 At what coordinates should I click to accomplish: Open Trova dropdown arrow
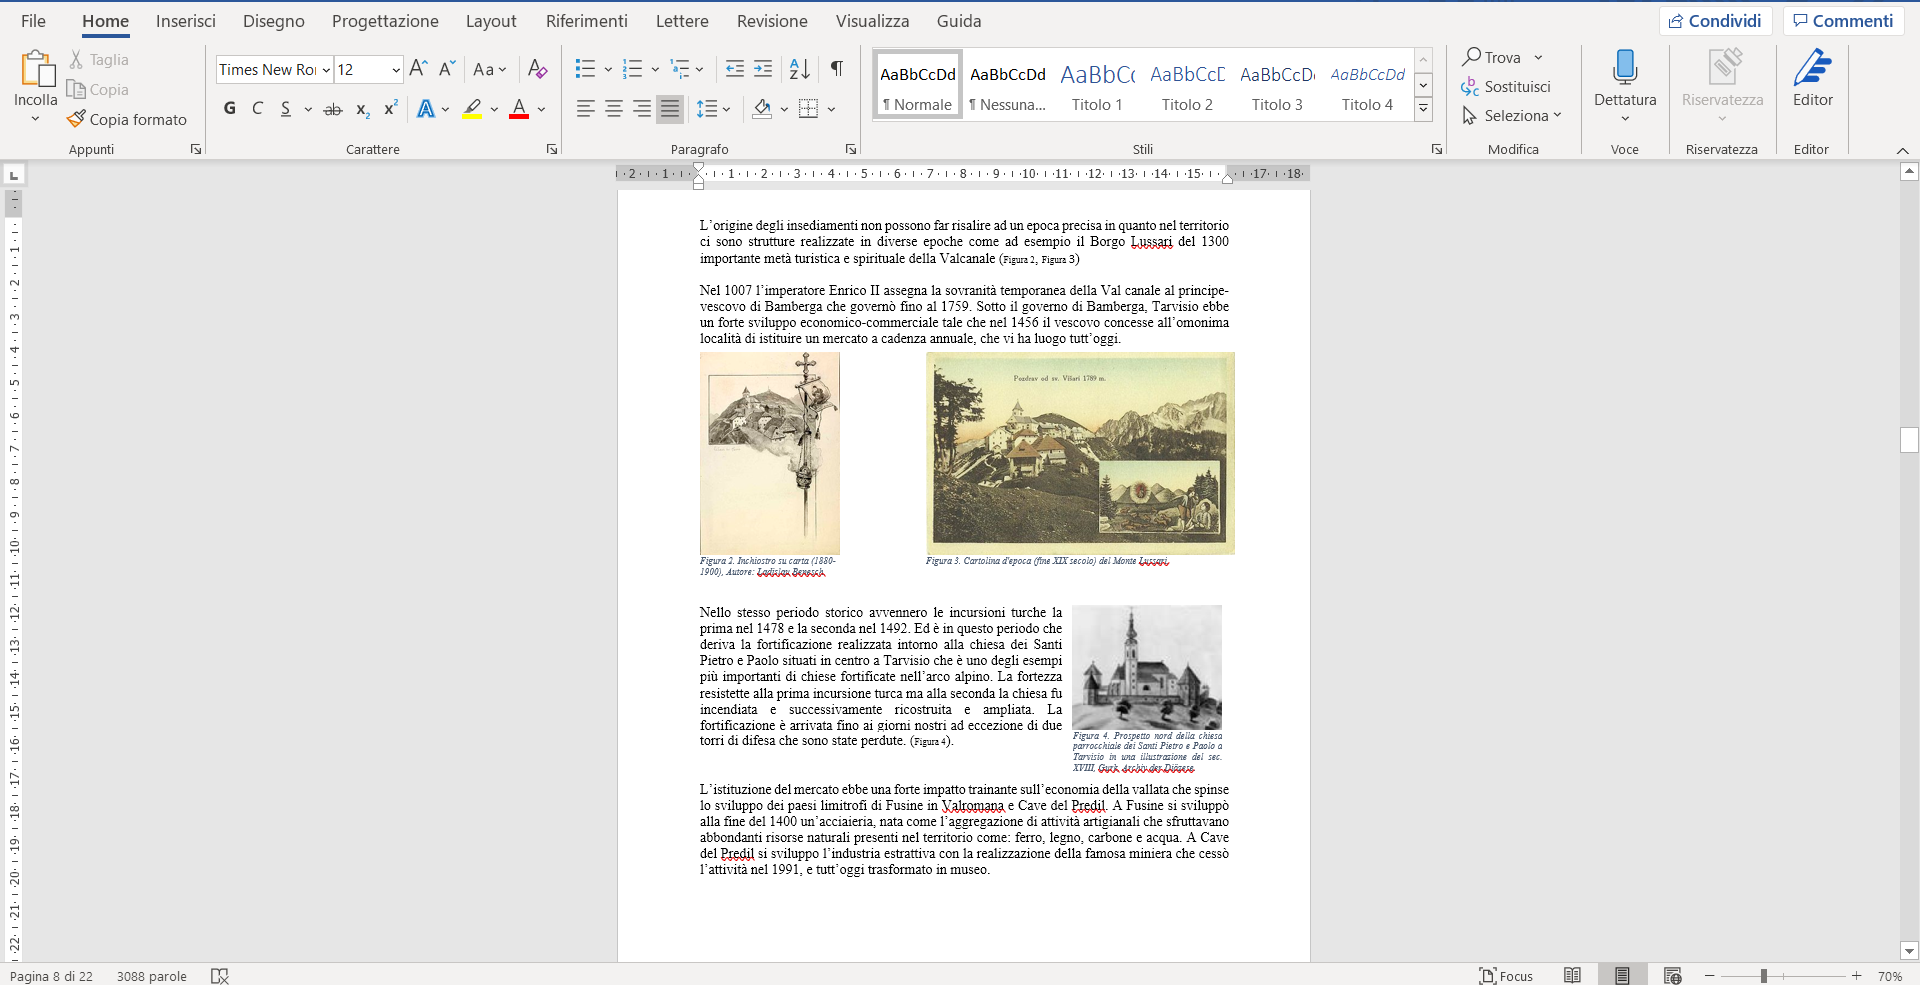tap(1538, 58)
